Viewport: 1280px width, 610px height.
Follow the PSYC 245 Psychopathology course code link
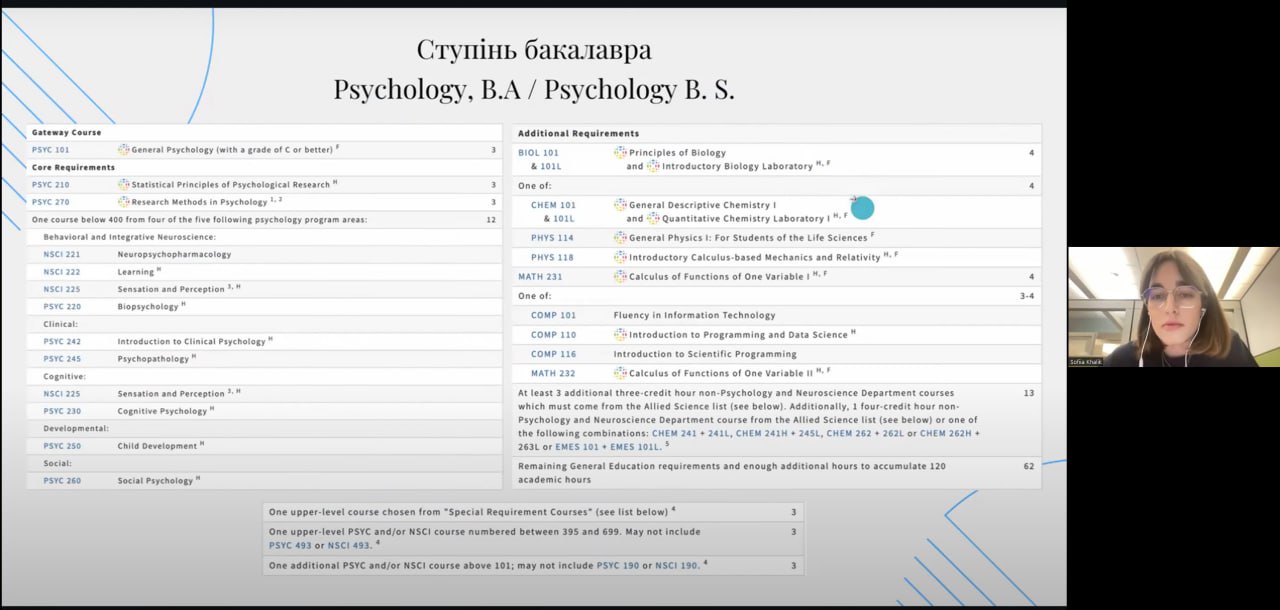62,359
